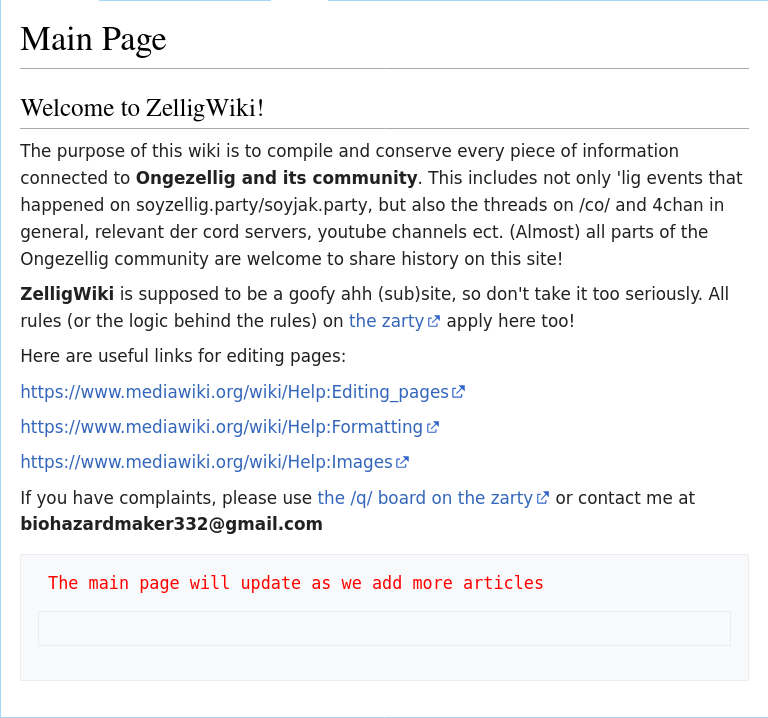Image resolution: width=768 pixels, height=718 pixels.
Task: Click the 'Welcome to ZelligWiki!' heading
Action: pos(142,108)
